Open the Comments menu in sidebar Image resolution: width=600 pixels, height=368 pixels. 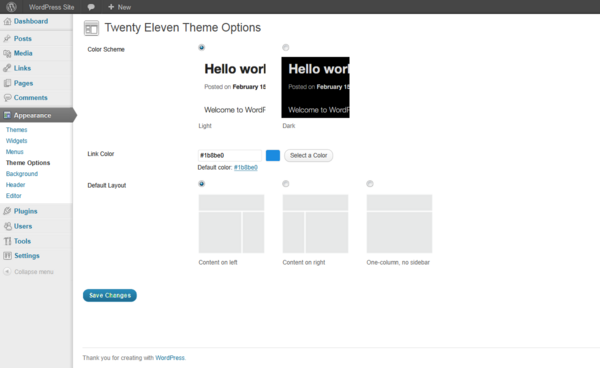tap(31, 98)
